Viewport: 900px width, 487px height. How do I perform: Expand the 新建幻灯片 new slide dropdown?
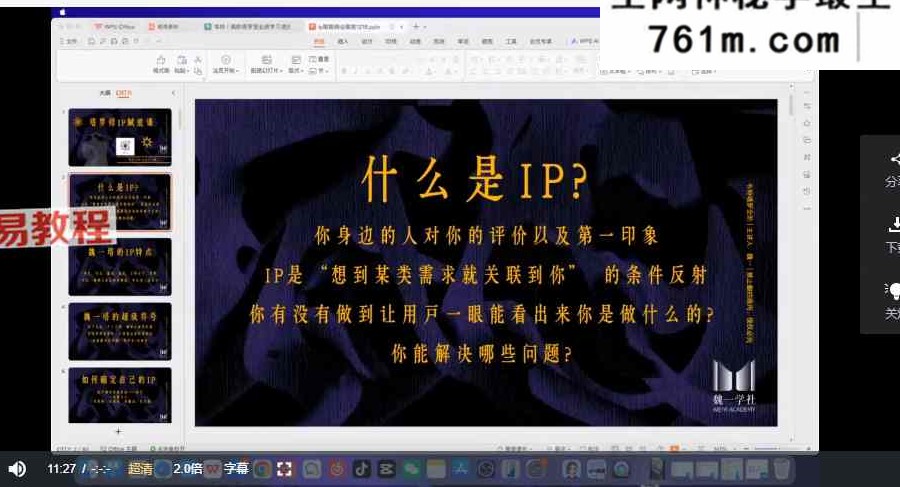pyautogui.click(x=267, y=71)
